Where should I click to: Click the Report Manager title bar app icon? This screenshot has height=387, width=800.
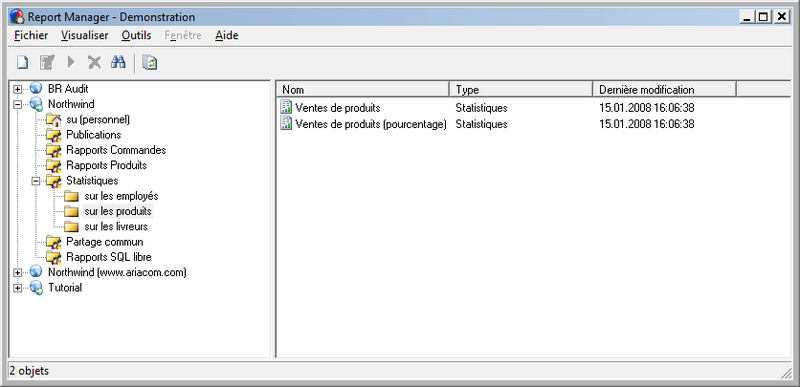click(x=17, y=17)
